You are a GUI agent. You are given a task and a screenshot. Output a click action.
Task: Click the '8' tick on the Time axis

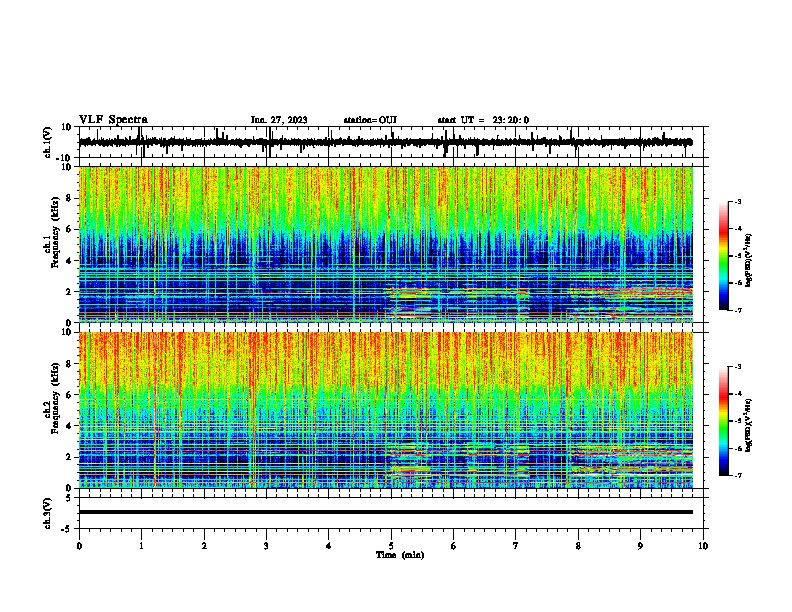(x=578, y=546)
